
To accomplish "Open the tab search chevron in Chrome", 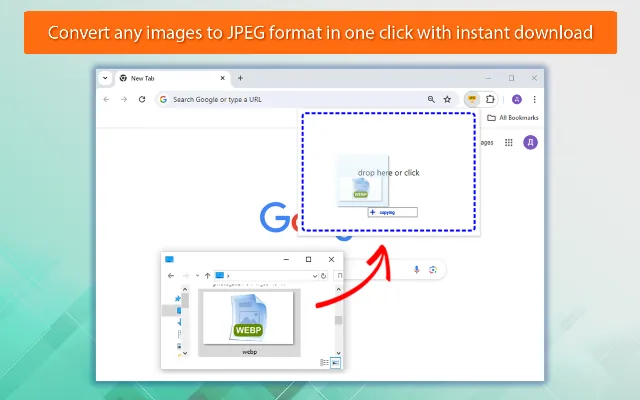I will pos(105,78).
